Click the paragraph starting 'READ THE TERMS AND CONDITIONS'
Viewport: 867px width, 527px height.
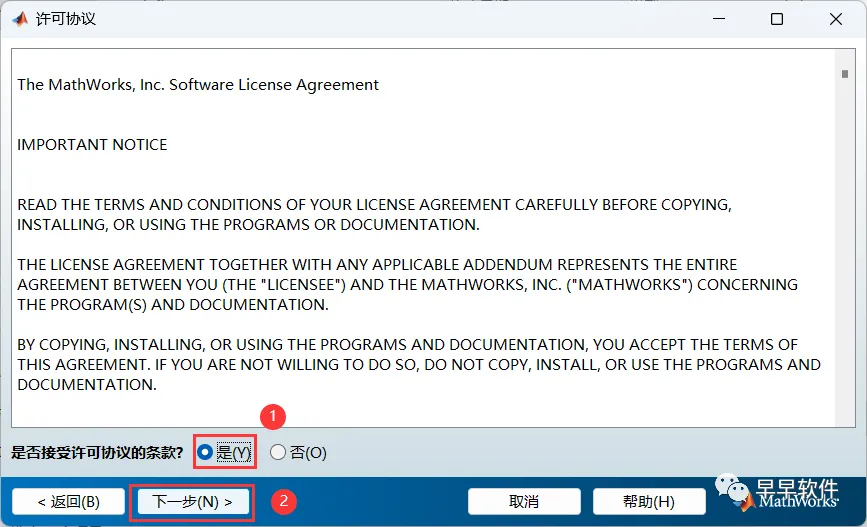(x=374, y=215)
